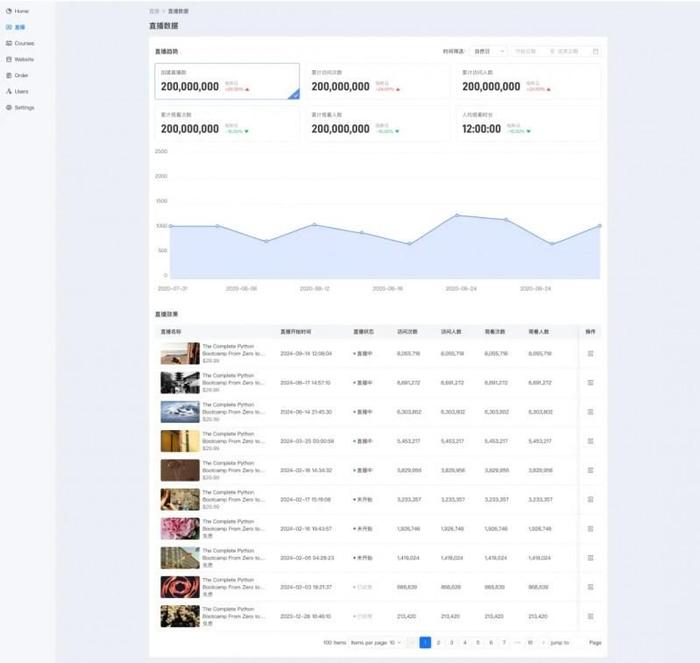700x663 pixels.
Task: Click the previous page arrow in pagination
Action: point(412,643)
